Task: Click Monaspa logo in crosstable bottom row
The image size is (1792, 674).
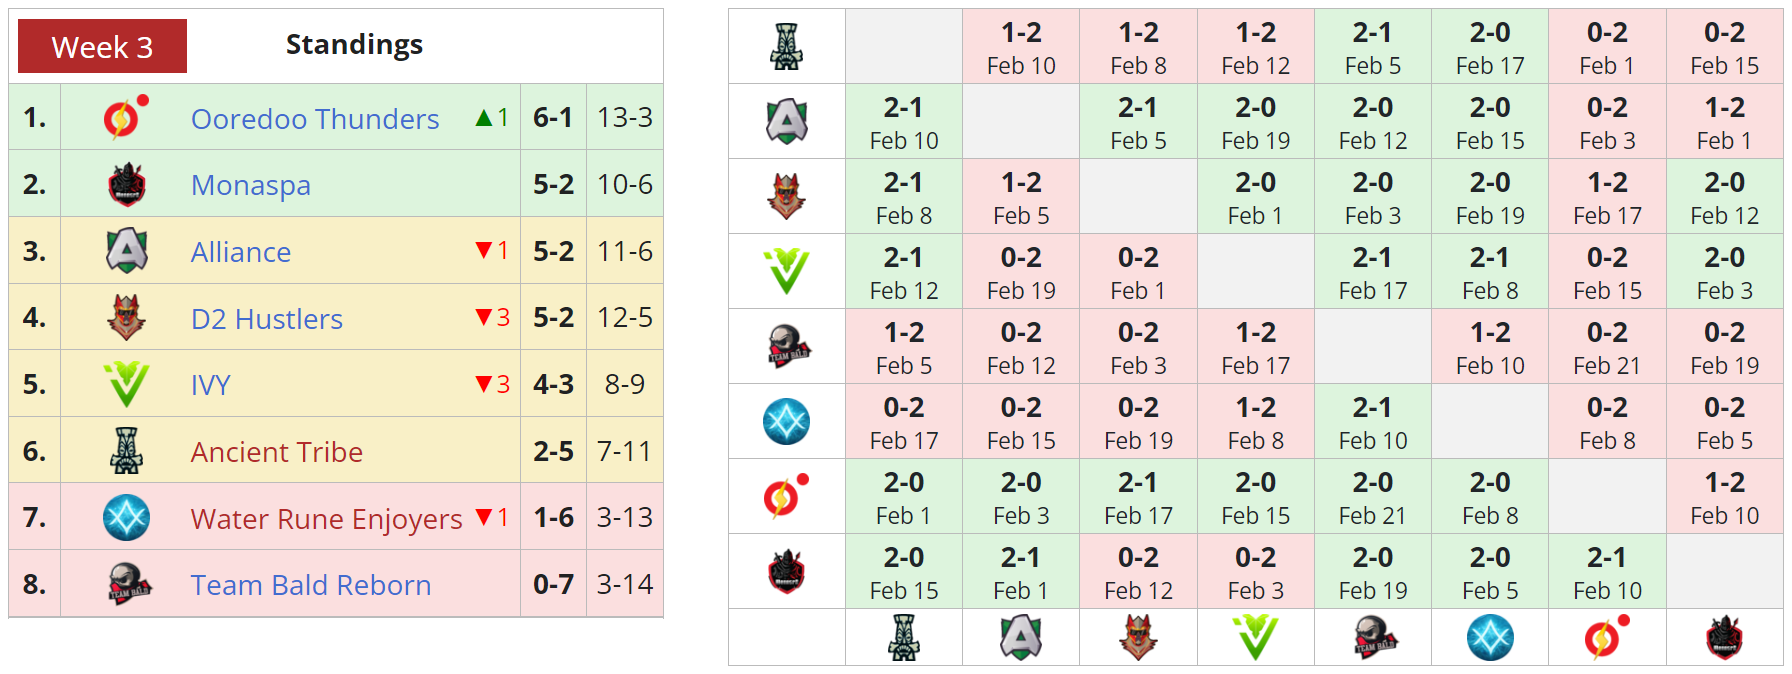Action: pyautogui.click(x=1724, y=638)
